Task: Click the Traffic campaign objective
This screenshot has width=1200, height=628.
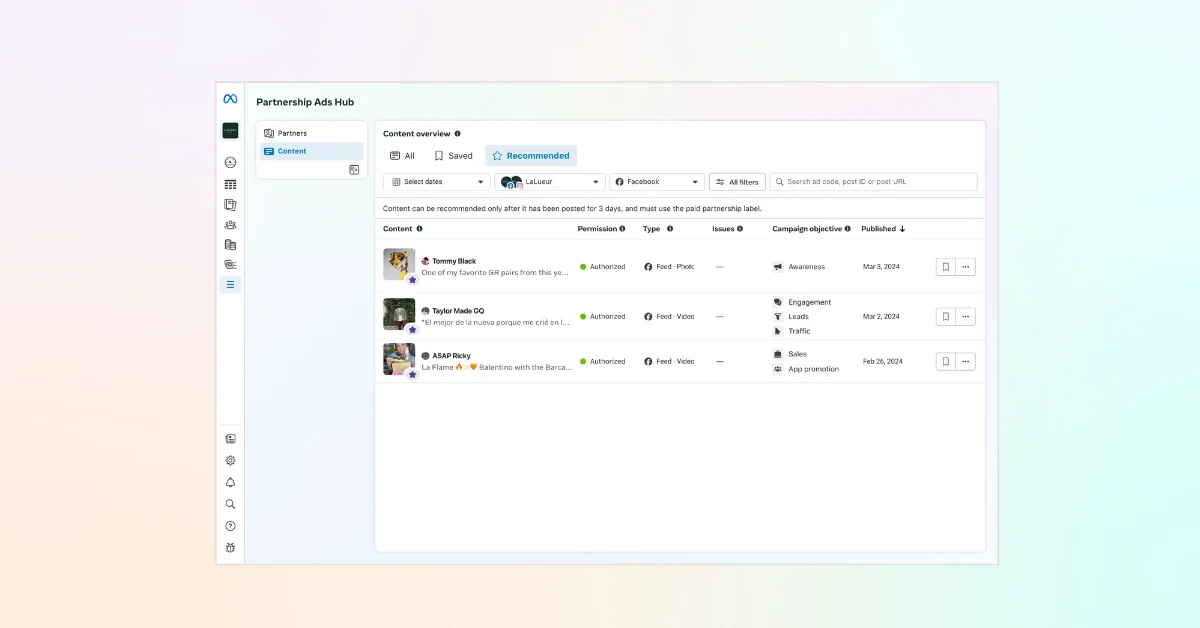Action: [799, 331]
